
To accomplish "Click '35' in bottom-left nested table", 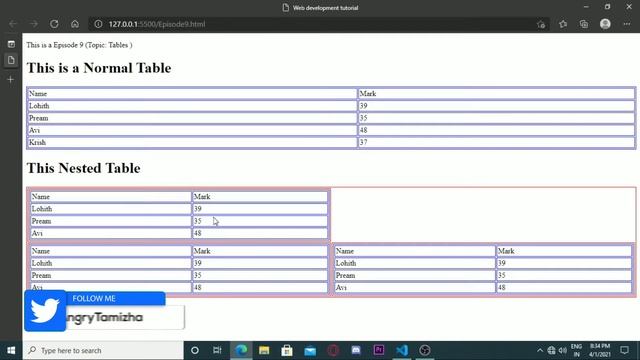I will pos(260,276).
